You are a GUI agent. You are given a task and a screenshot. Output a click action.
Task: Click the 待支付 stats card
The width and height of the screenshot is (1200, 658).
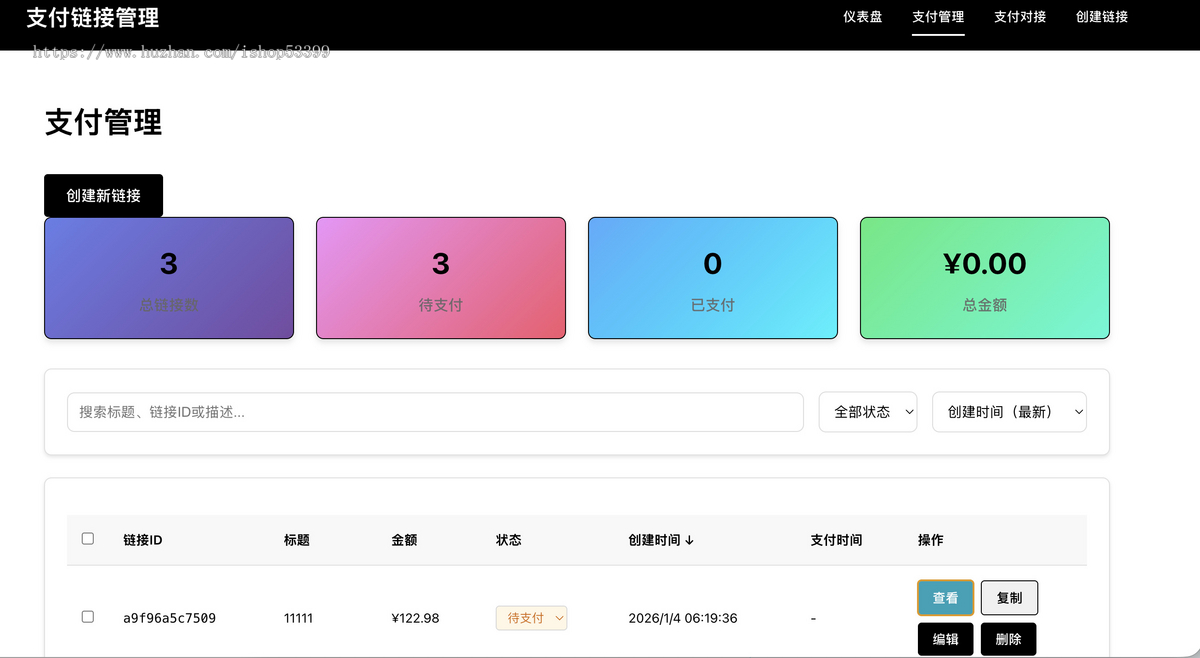tap(441, 278)
